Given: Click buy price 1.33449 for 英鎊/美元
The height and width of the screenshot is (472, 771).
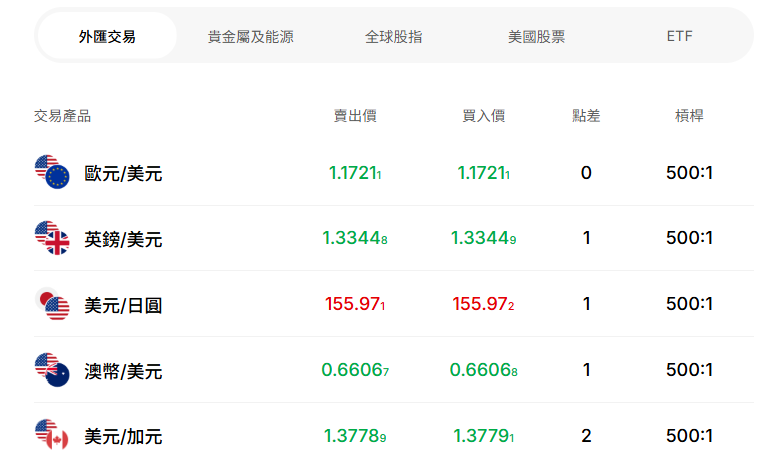Looking at the screenshot, I should tap(483, 238).
